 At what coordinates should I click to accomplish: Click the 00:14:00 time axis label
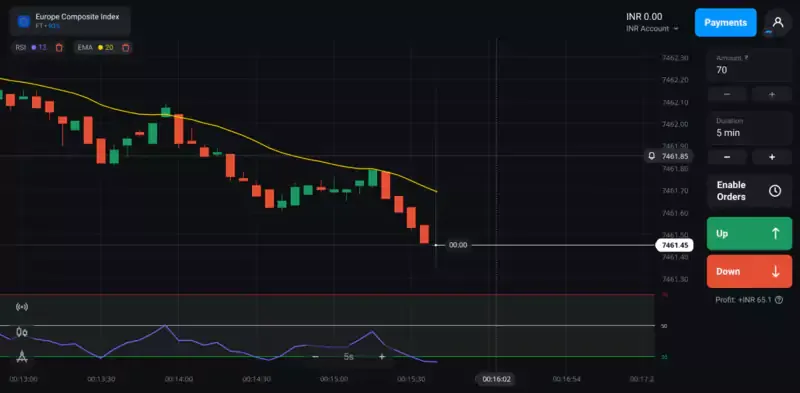[x=179, y=379]
